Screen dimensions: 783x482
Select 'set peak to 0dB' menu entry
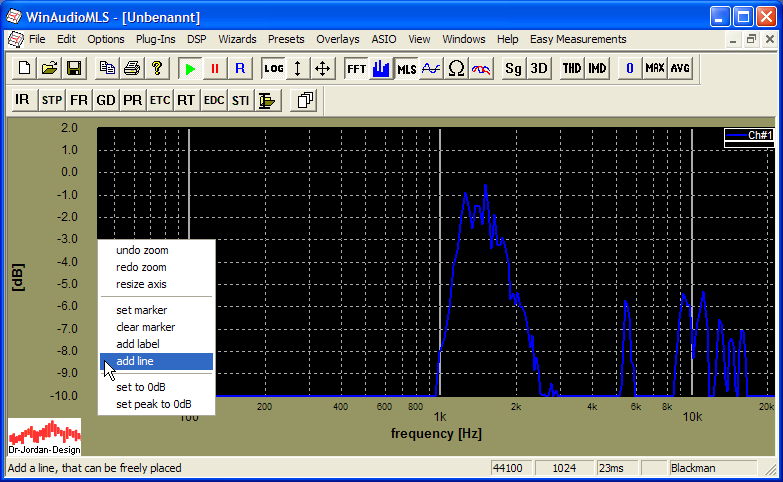[x=153, y=404]
